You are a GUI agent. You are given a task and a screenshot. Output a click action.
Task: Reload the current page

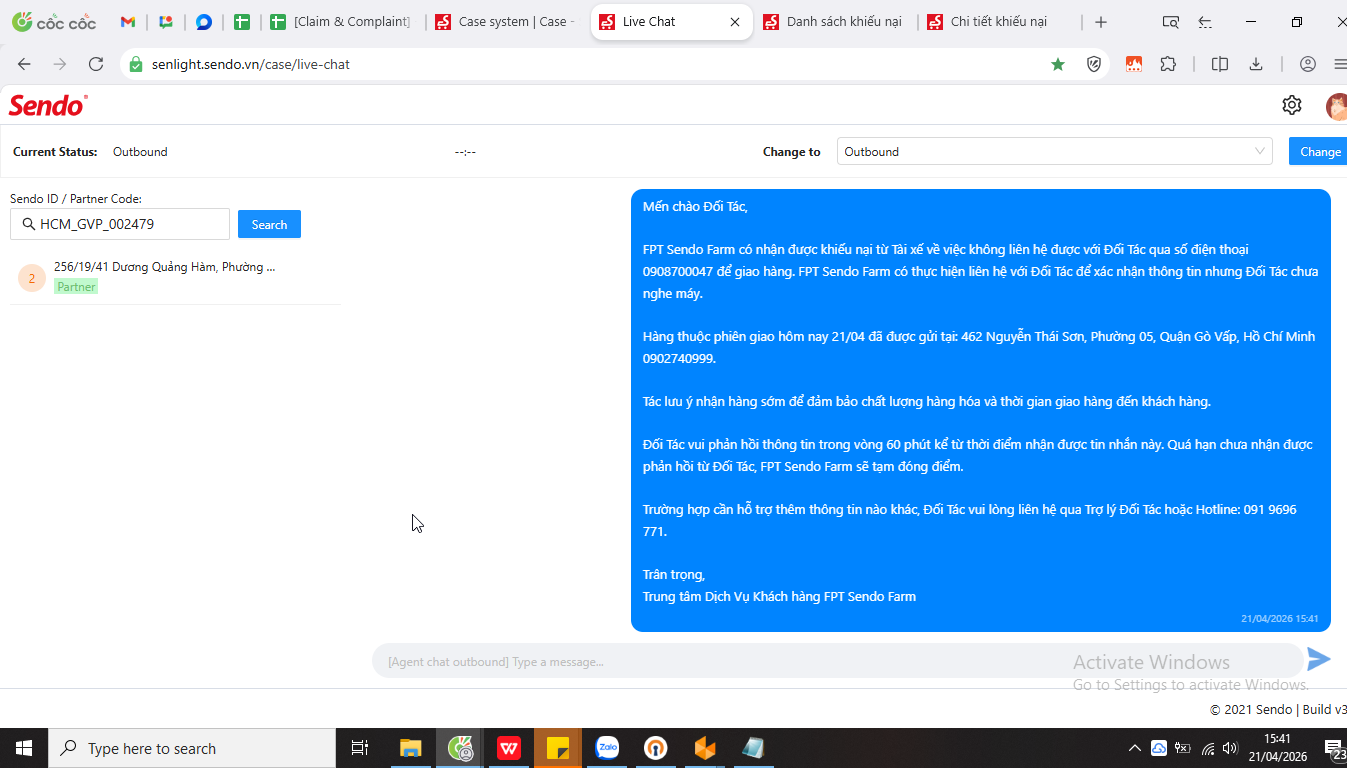[x=96, y=64]
